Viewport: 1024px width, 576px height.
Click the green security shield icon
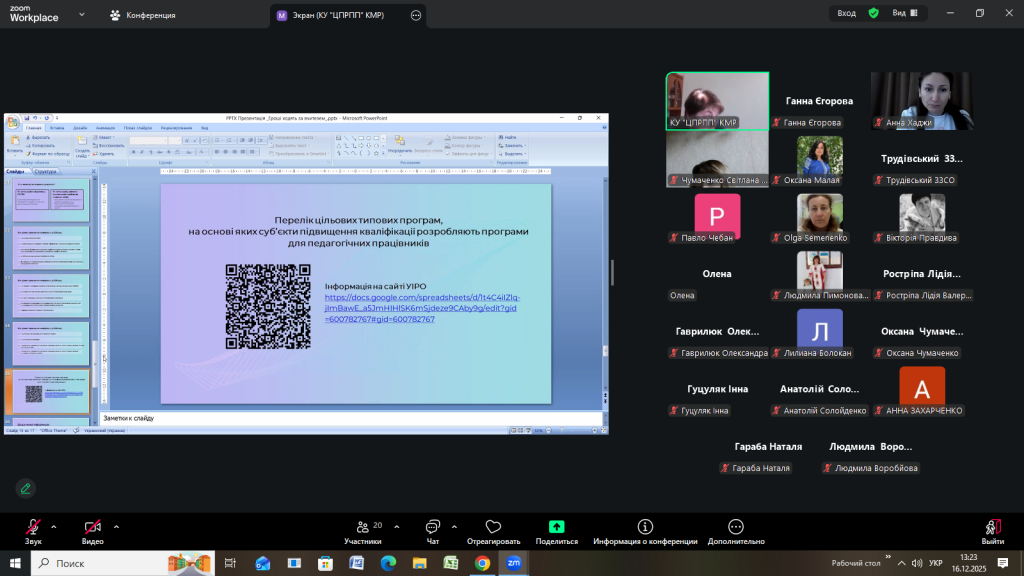873,13
